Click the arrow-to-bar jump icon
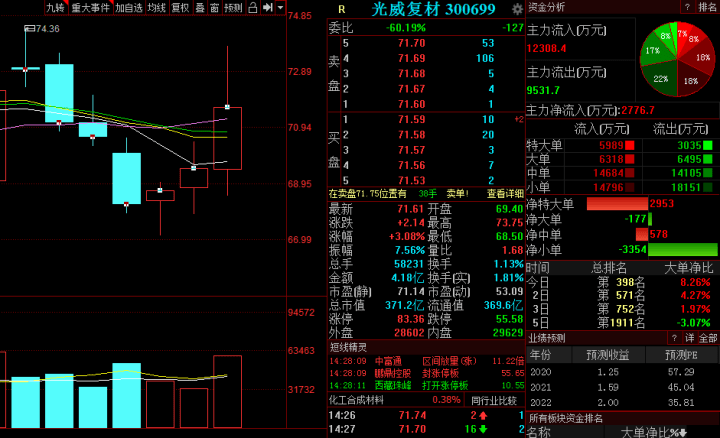The width and height of the screenshot is (720, 438). pos(266,7)
